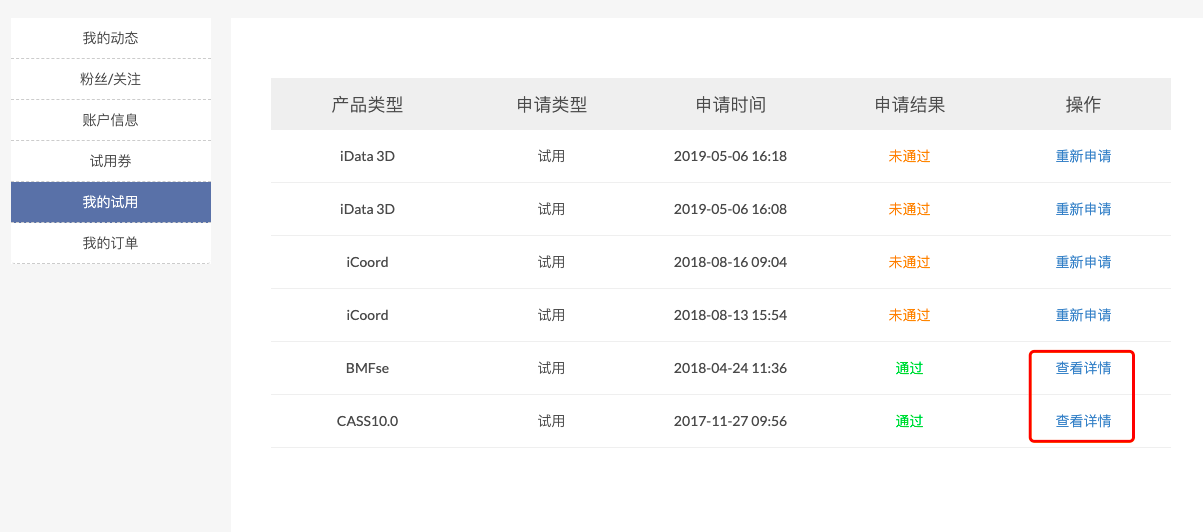Reapply for iCoord trial dated 2018-08-13
Screen dimensions: 1203x532
pyautogui.click(x=1083, y=315)
